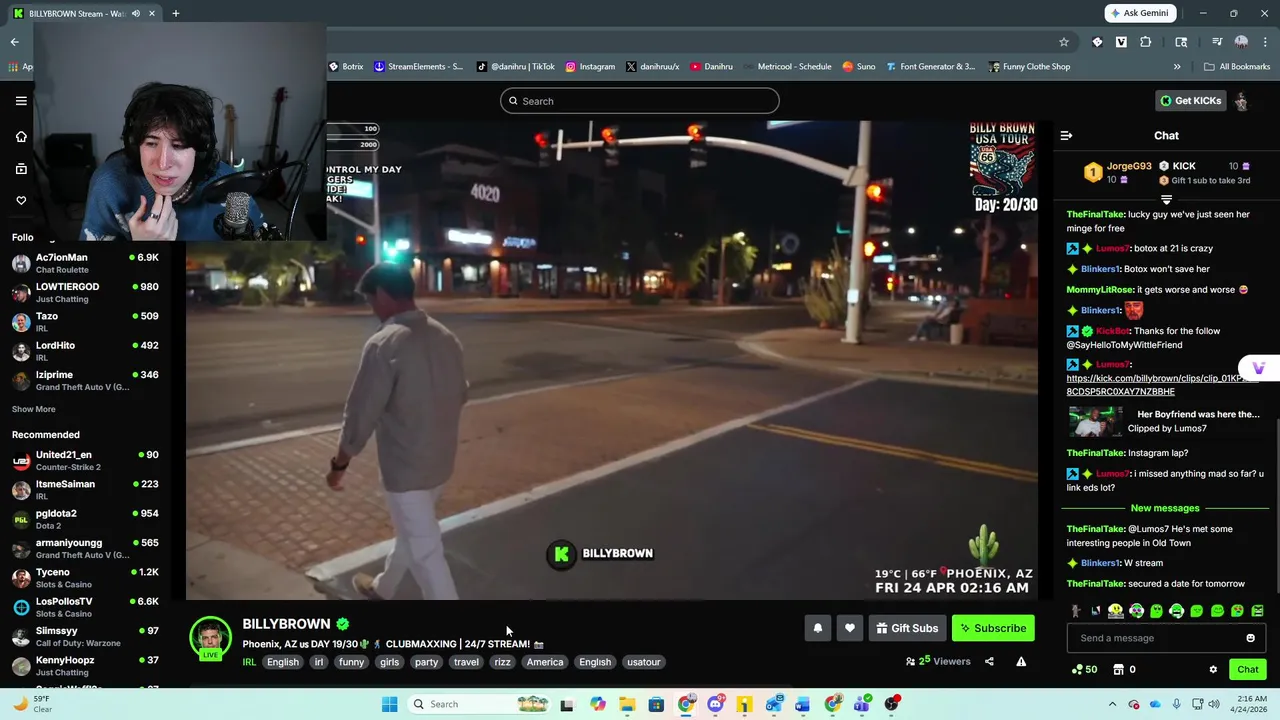1280x720 pixels.
Task: Select the 'funny' stream tag
Action: 351,662
